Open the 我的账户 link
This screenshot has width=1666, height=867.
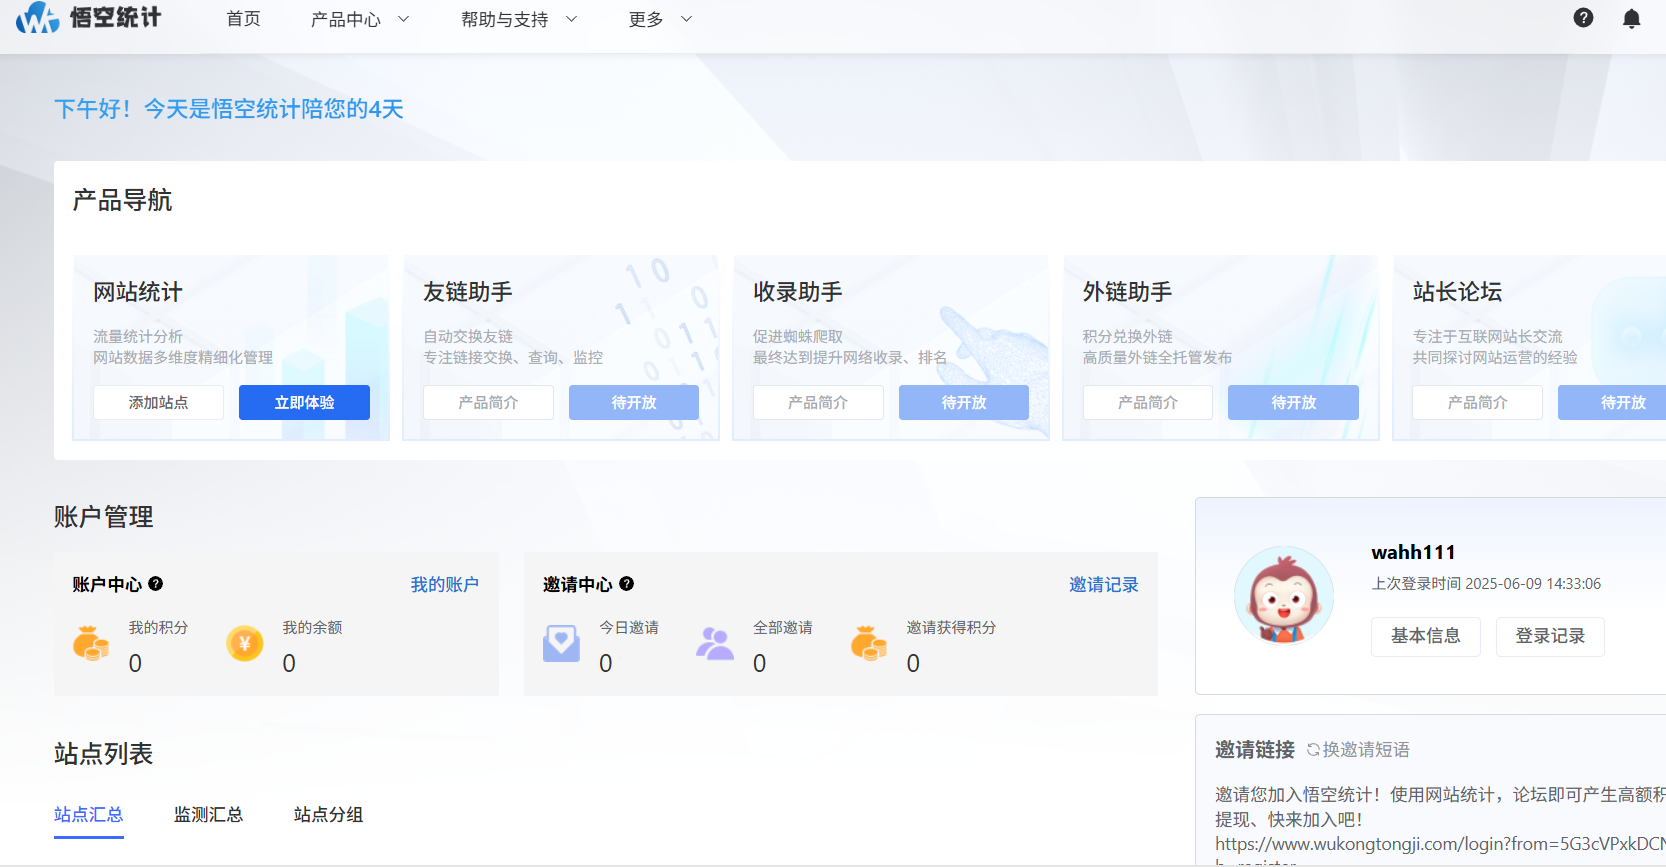(444, 585)
